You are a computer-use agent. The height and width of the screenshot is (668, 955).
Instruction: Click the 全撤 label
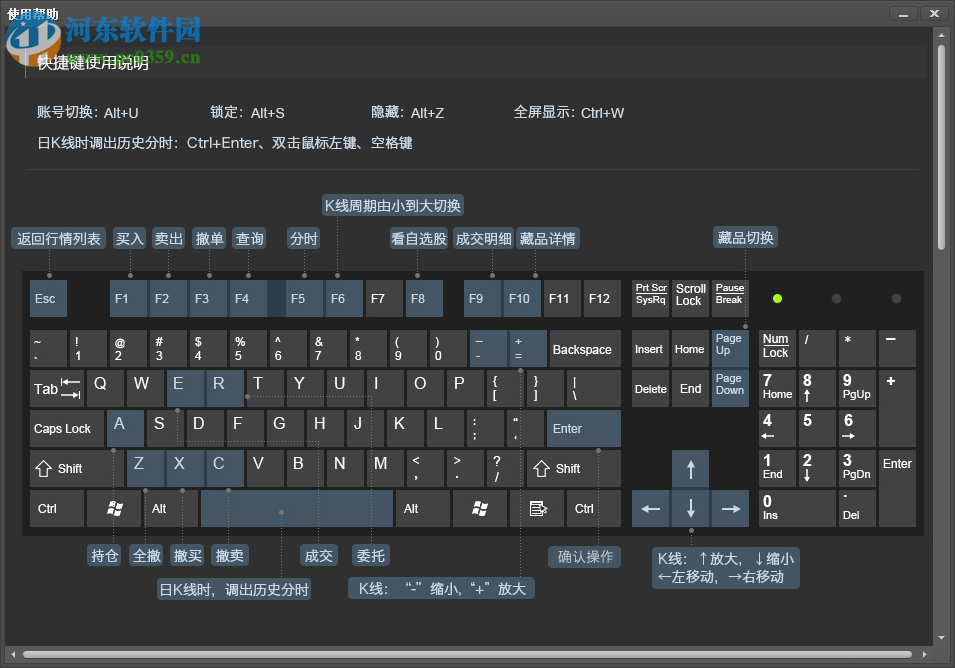pyautogui.click(x=147, y=555)
